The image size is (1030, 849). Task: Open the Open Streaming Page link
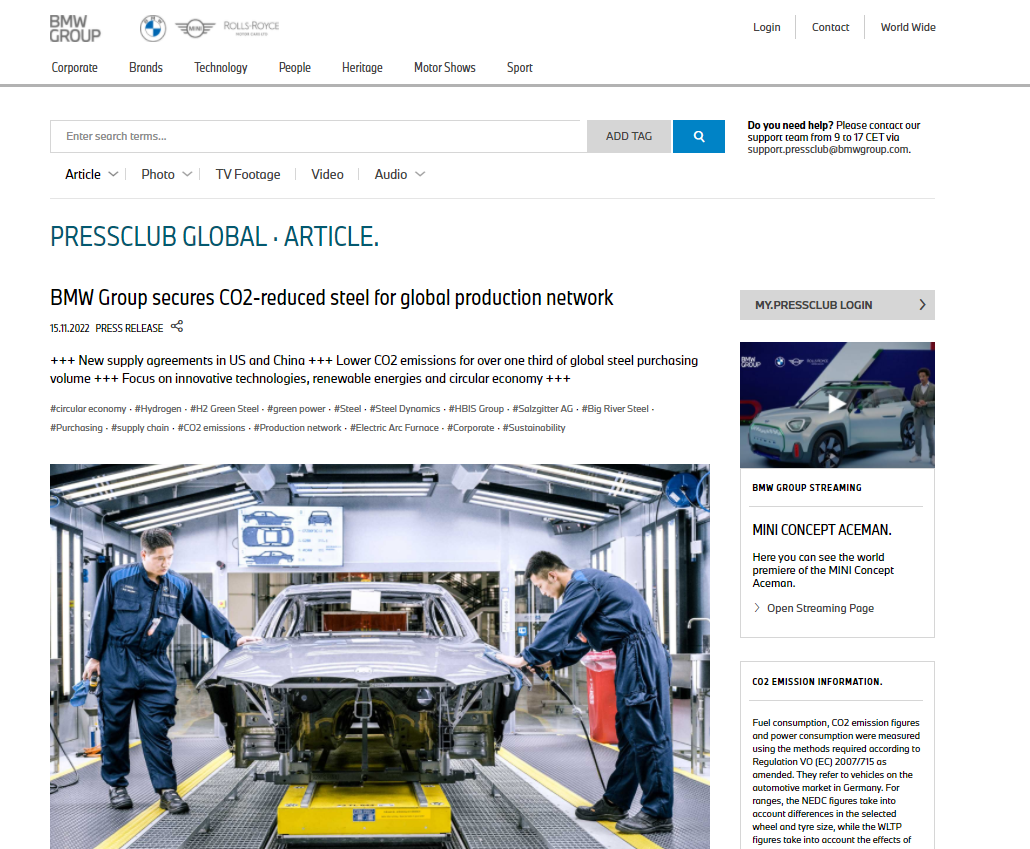point(820,608)
